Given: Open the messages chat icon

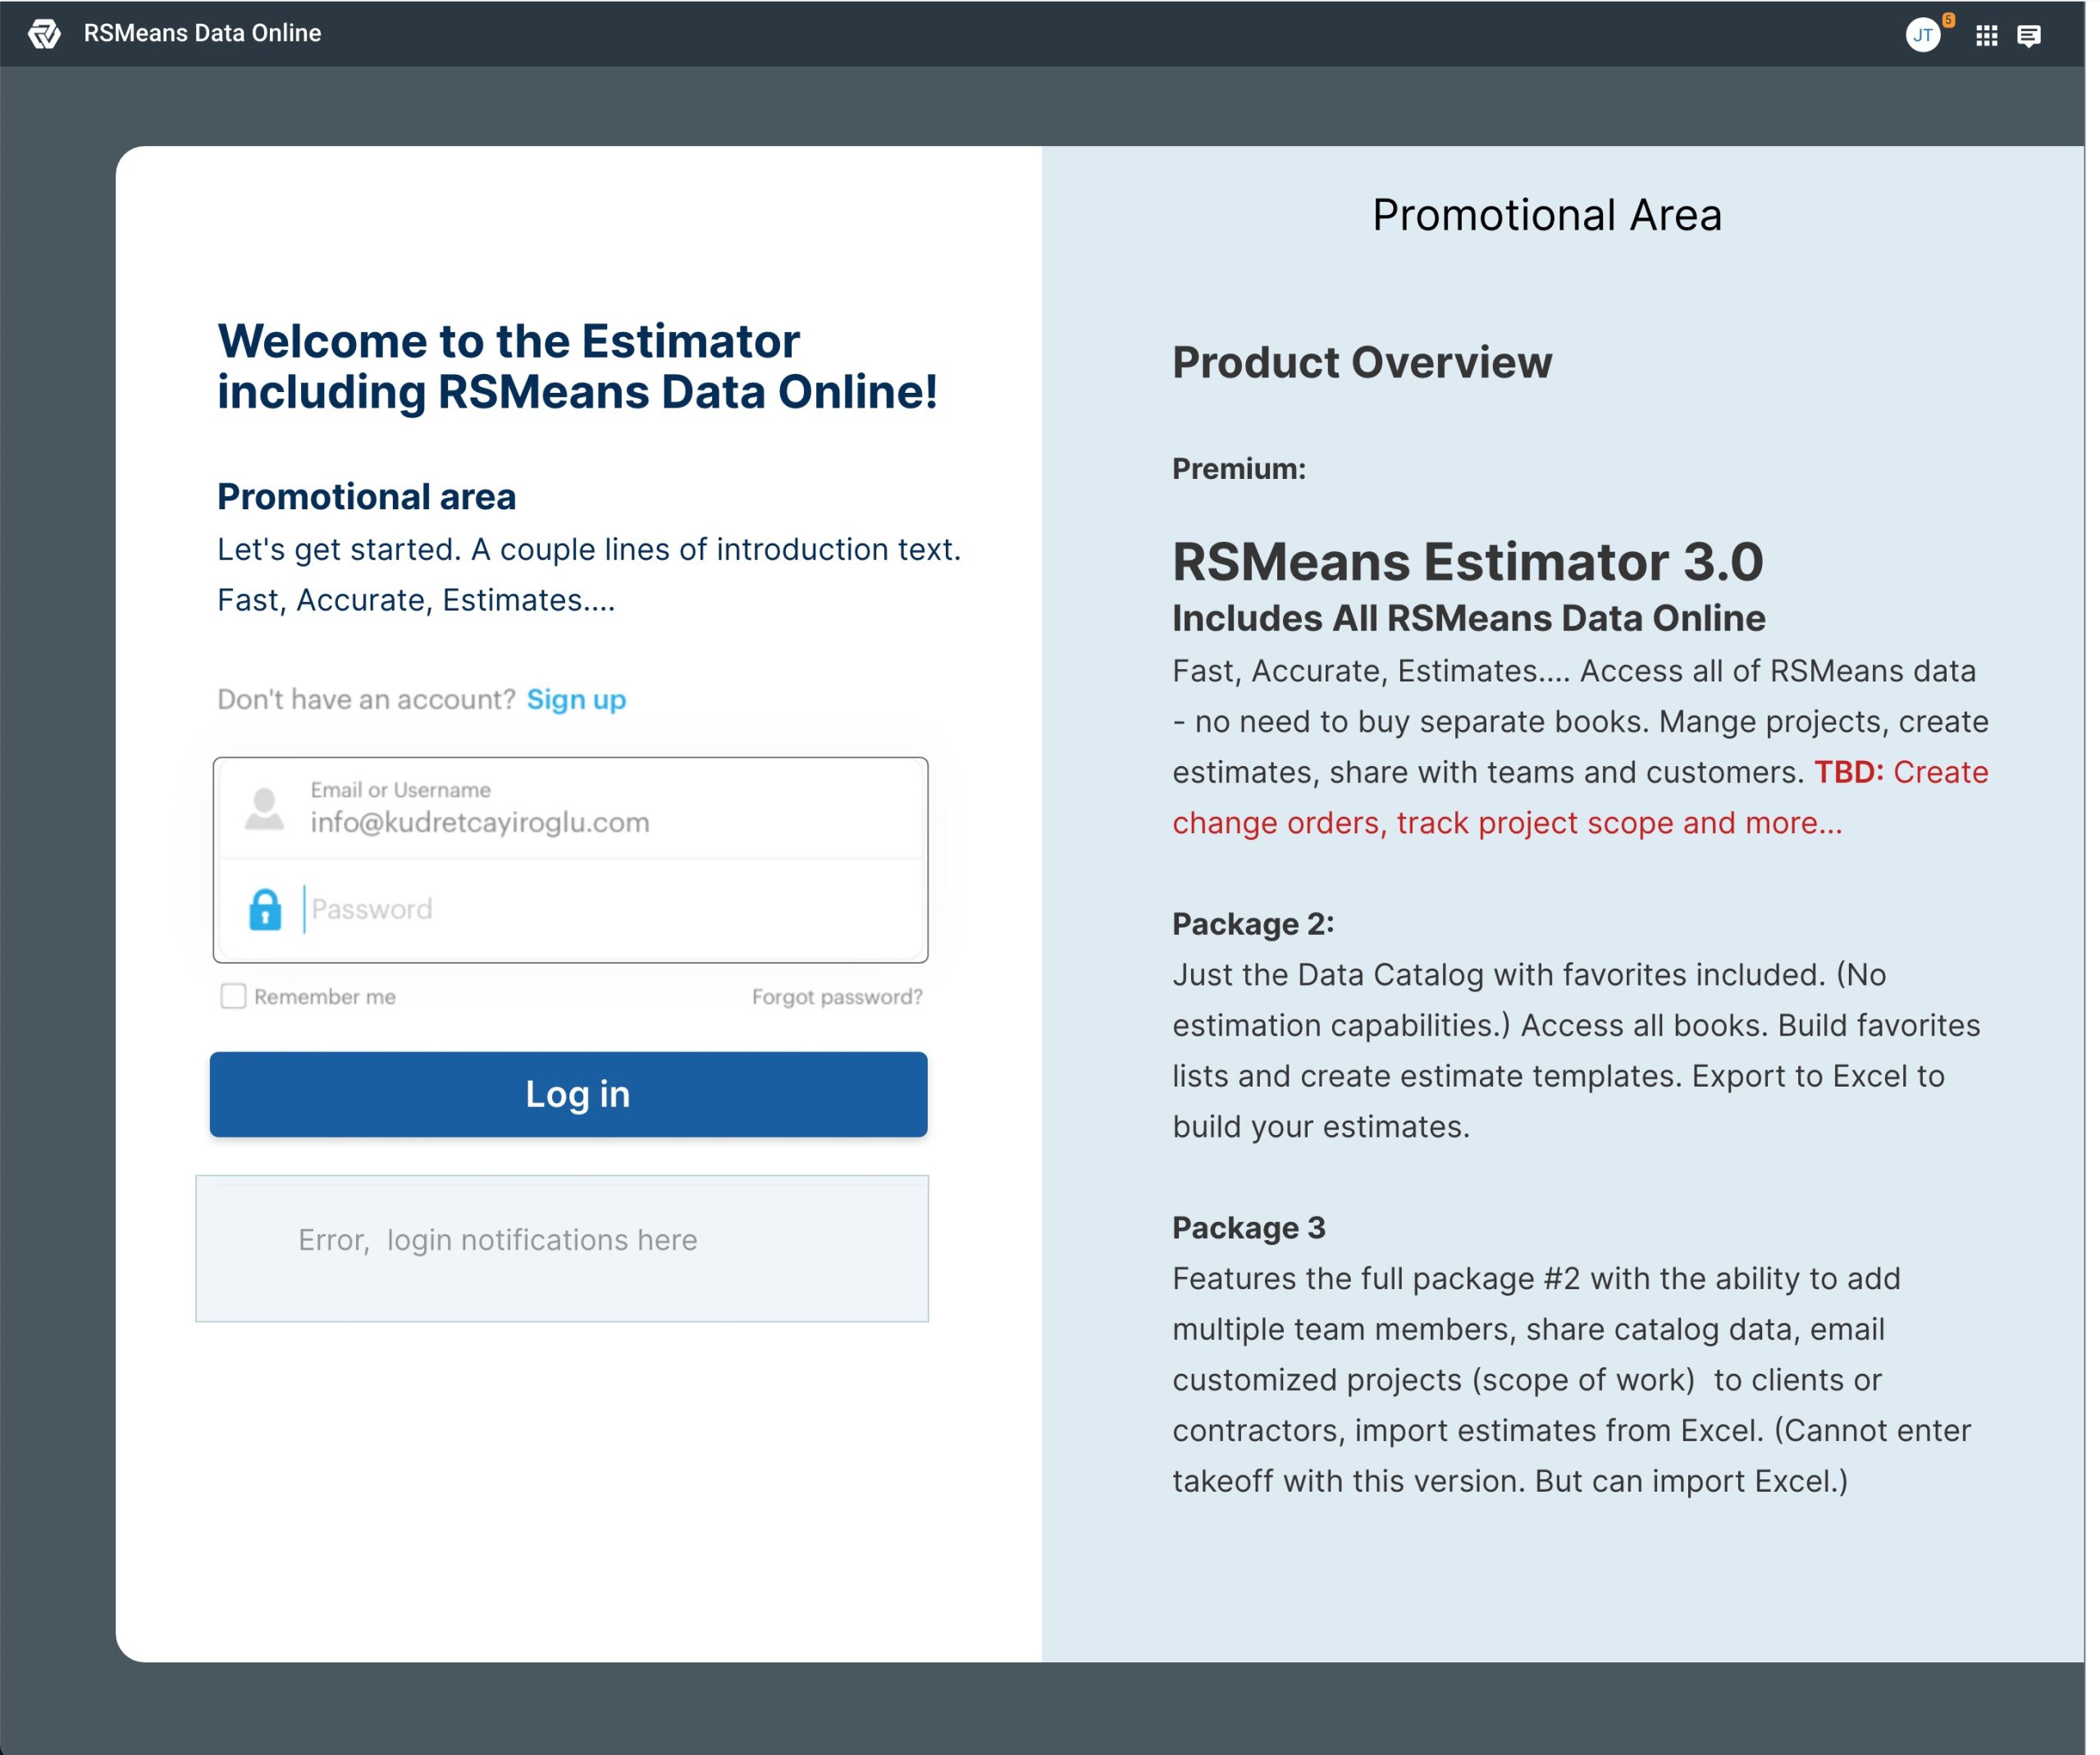Looking at the screenshot, I should point(2028,36).
